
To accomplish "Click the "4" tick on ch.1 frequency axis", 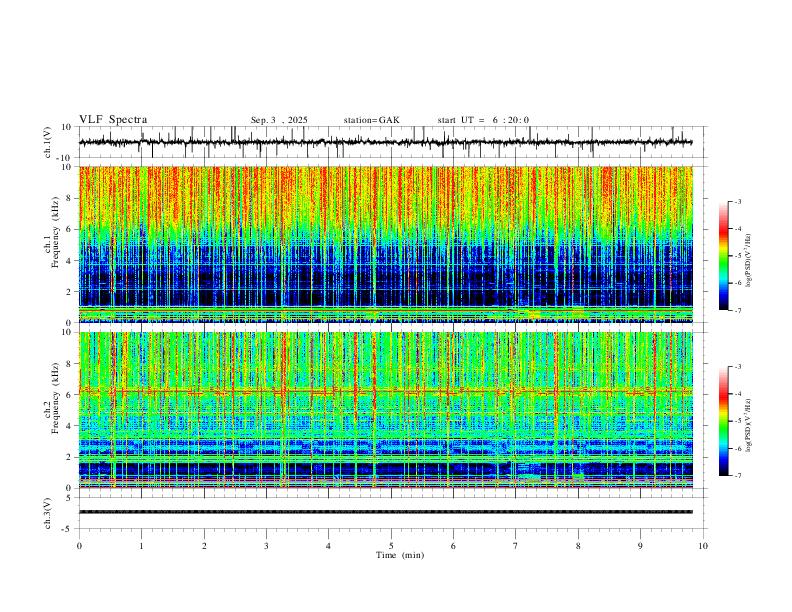I will 70,261.
